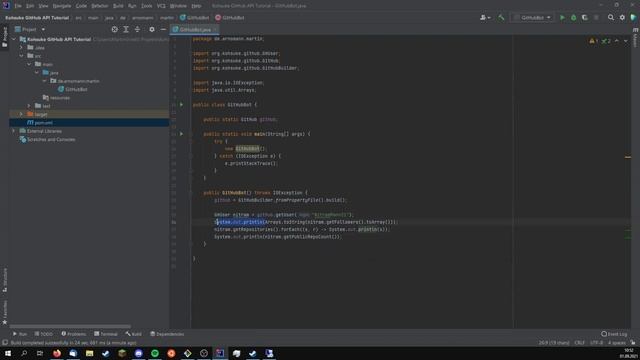This screenshot has height=360, width=640.
Task: Click run gutter icon beside class GitHubBot
Action: (x=181, y=104)
